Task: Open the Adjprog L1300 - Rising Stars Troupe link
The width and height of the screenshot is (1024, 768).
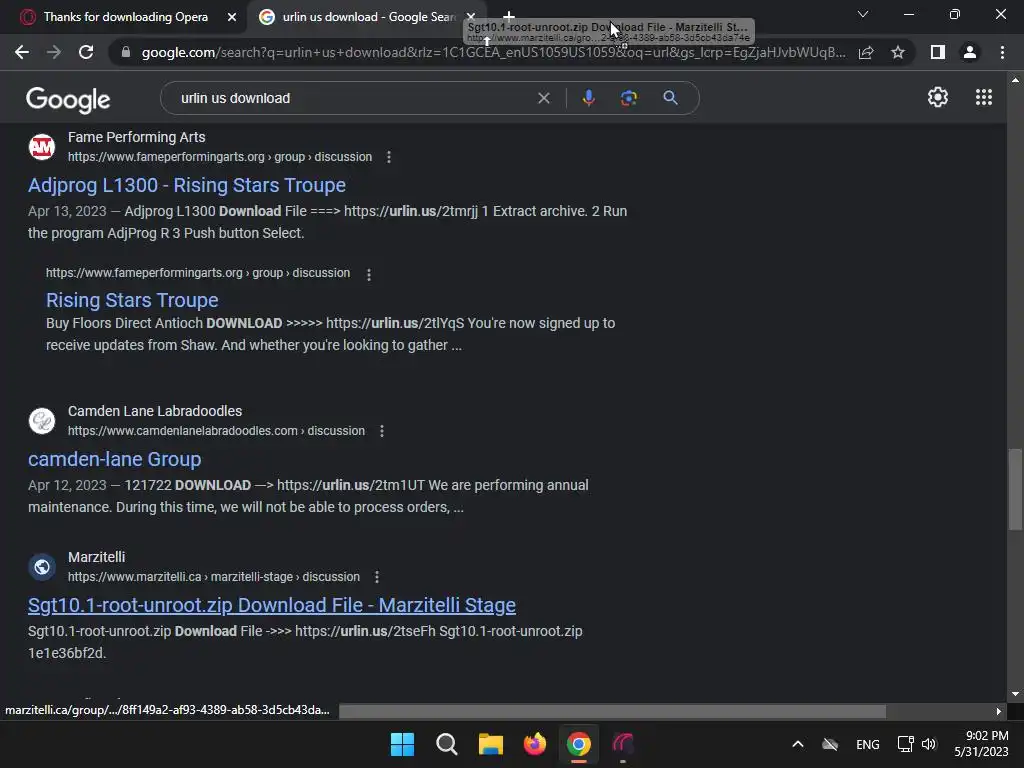Action: pyautogui.click(x=187, y=185)
